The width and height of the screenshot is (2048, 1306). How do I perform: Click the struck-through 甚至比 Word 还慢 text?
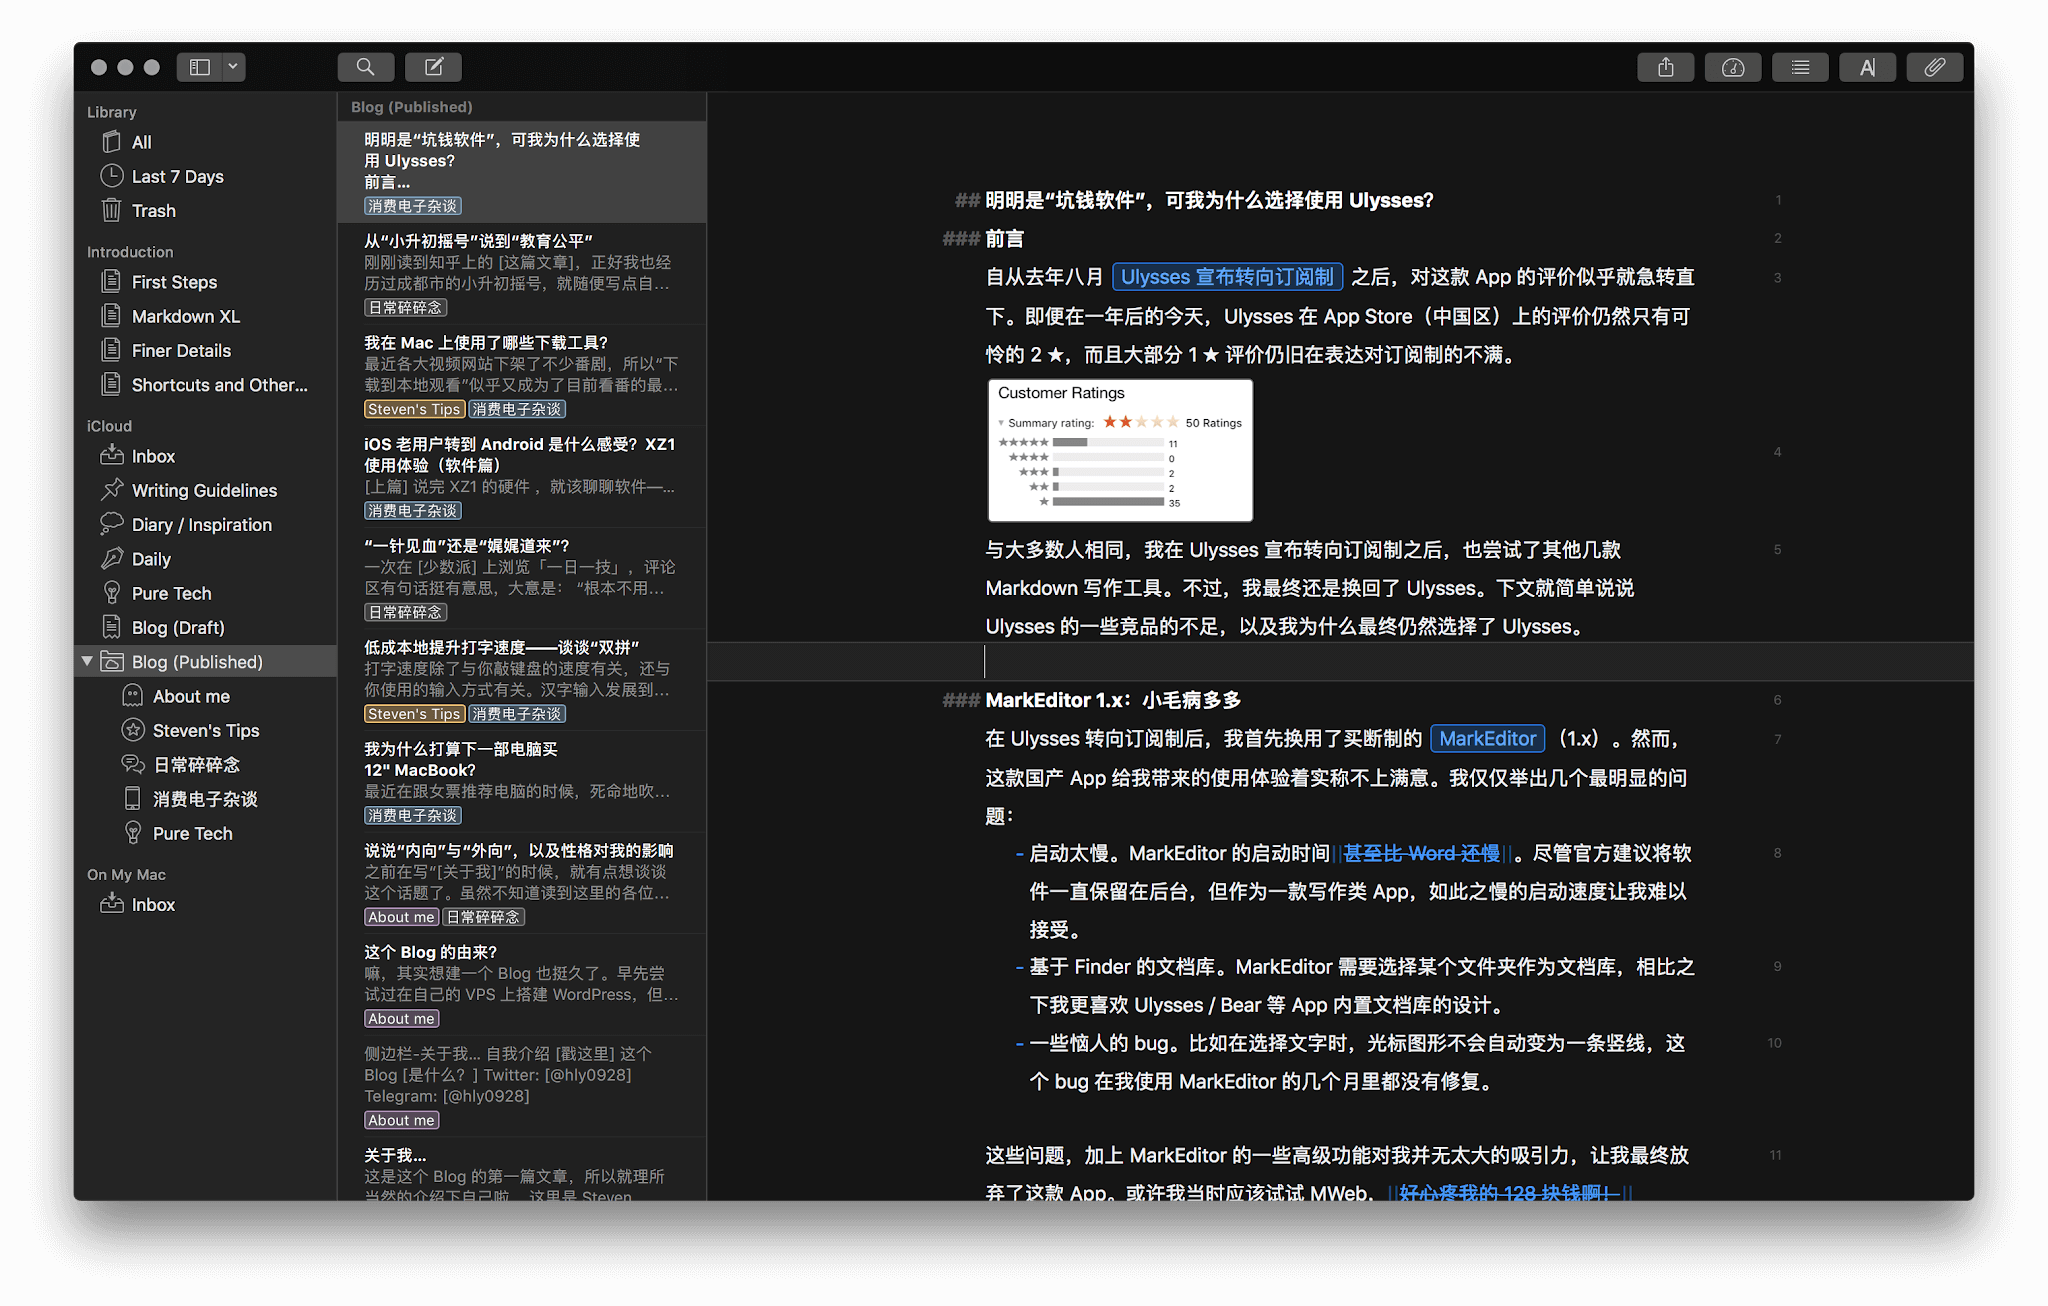click(1421, 853)
